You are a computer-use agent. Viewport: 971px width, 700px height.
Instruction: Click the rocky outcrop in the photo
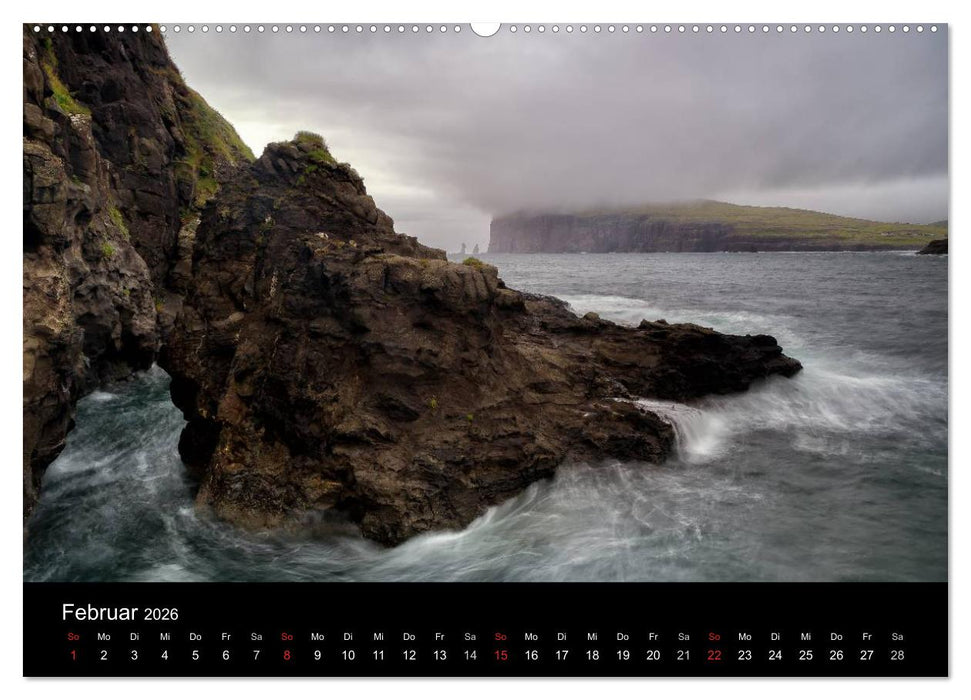click(330, 330)
